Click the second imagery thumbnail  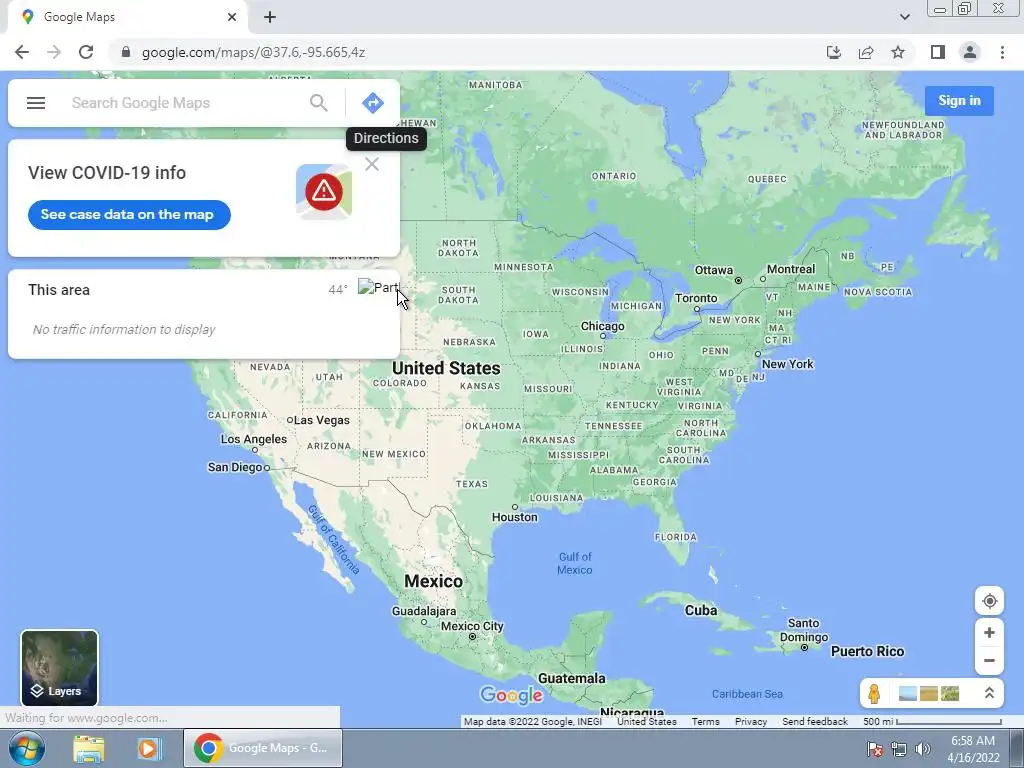pos(929,694)
